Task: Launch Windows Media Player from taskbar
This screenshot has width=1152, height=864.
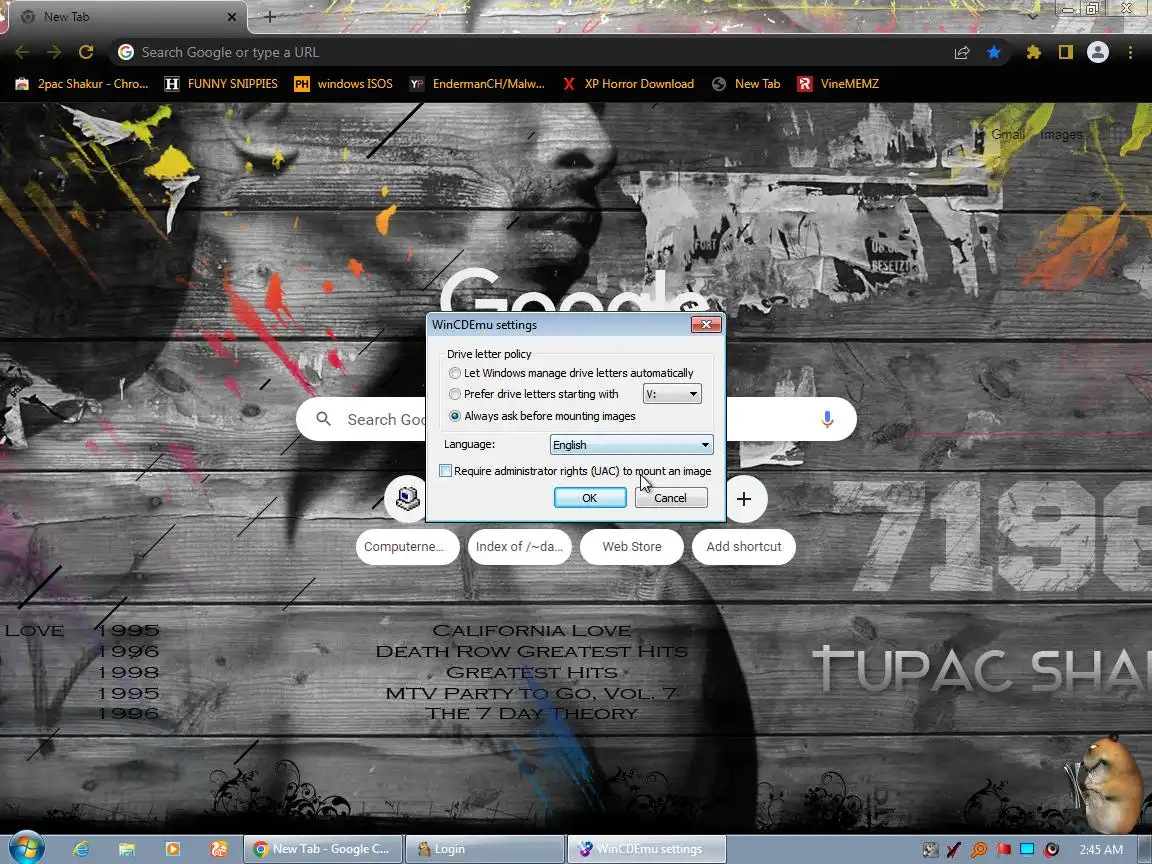Action: [173, 849]
